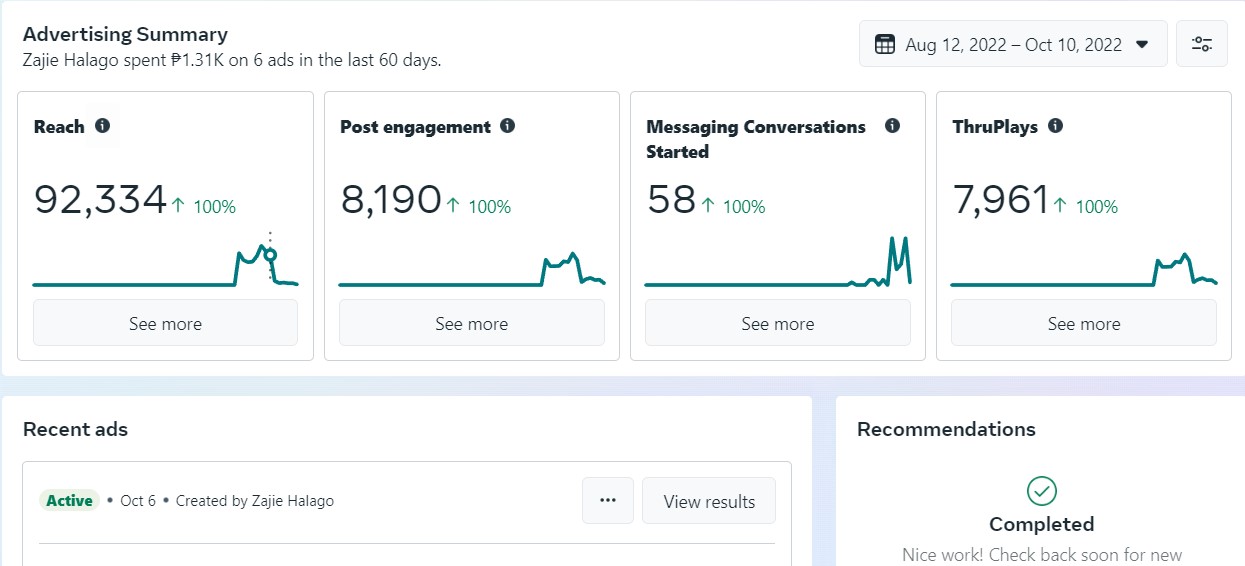The width and height of the screenshot is (1245, 566).
Task: Click the info icon next to Reach
Action: click(x=102, y=126)
